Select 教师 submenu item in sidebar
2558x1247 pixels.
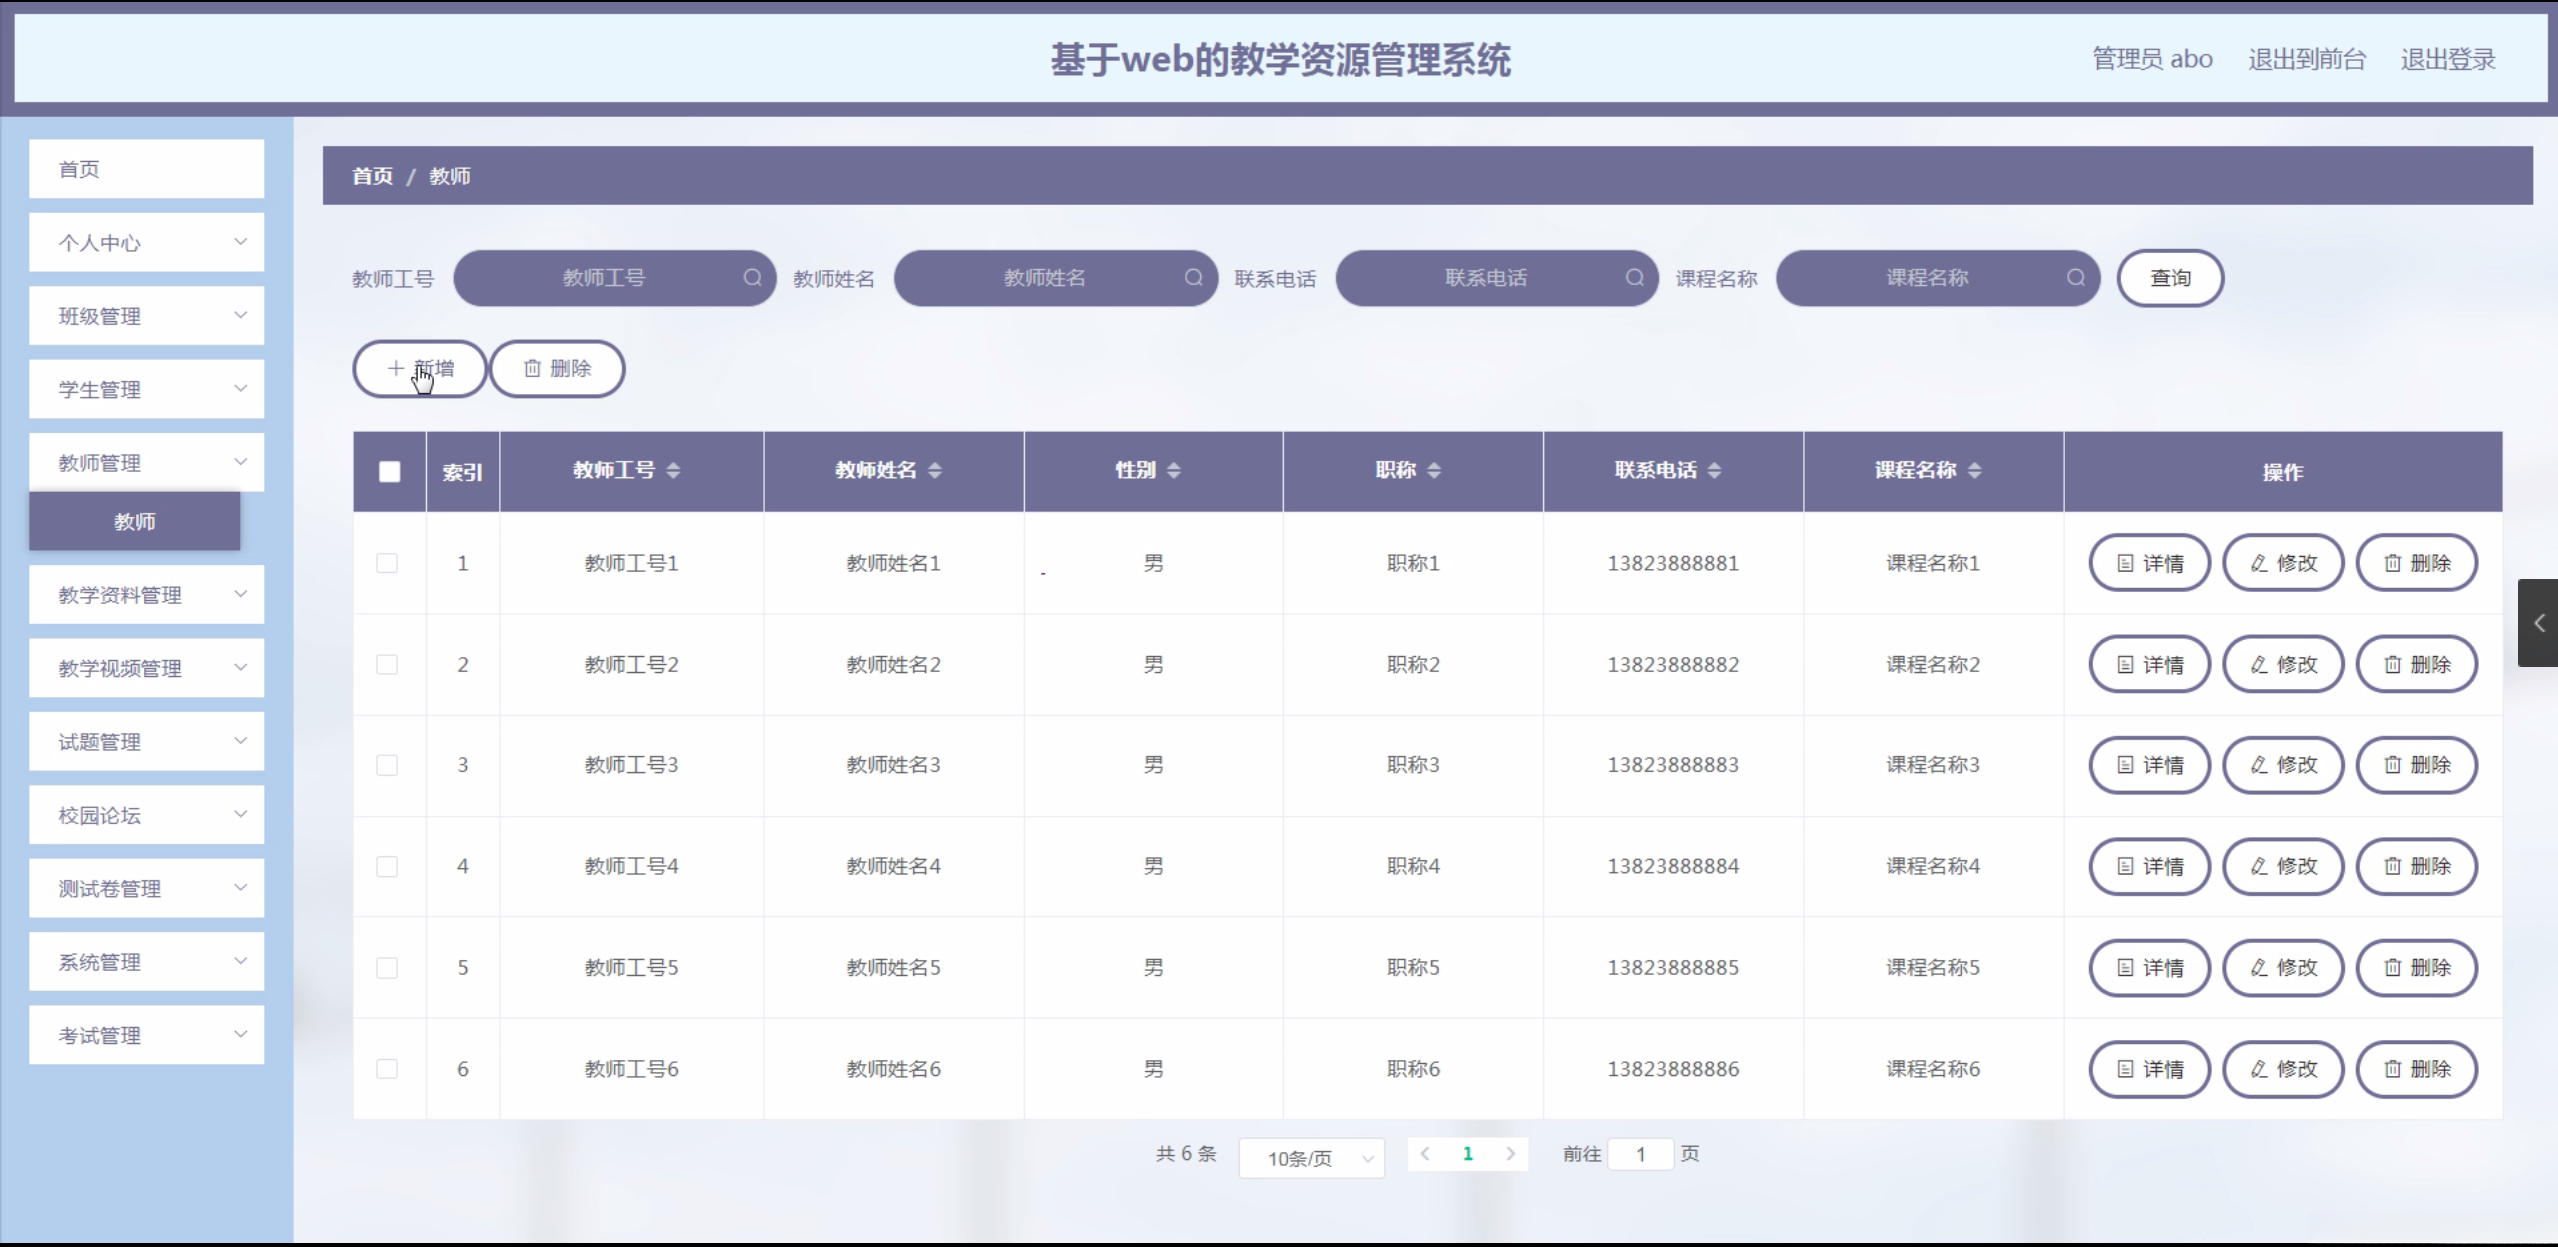[x=134, y=521]
